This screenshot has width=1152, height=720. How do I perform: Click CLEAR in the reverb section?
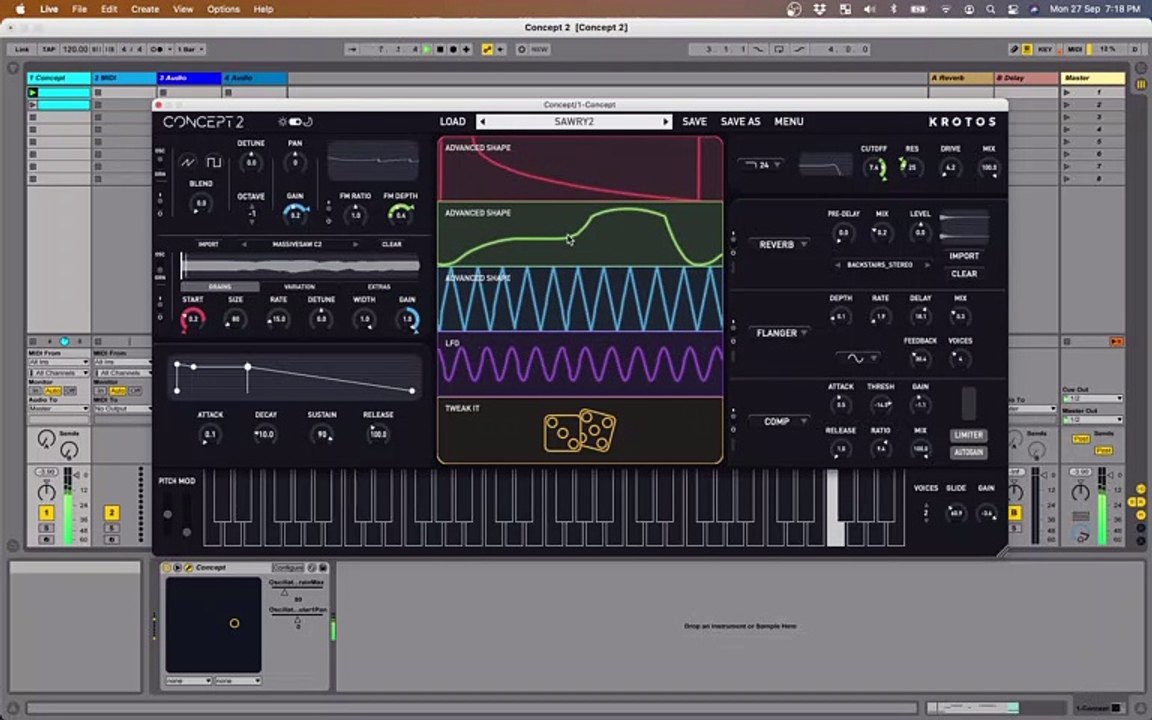[964, 273]
